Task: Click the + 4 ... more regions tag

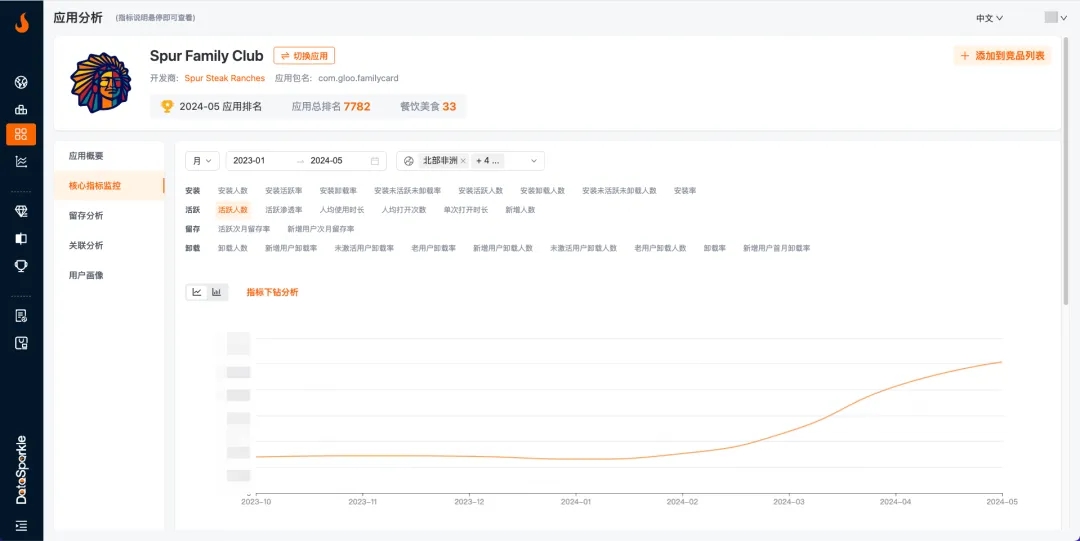Action: [488, 161]
